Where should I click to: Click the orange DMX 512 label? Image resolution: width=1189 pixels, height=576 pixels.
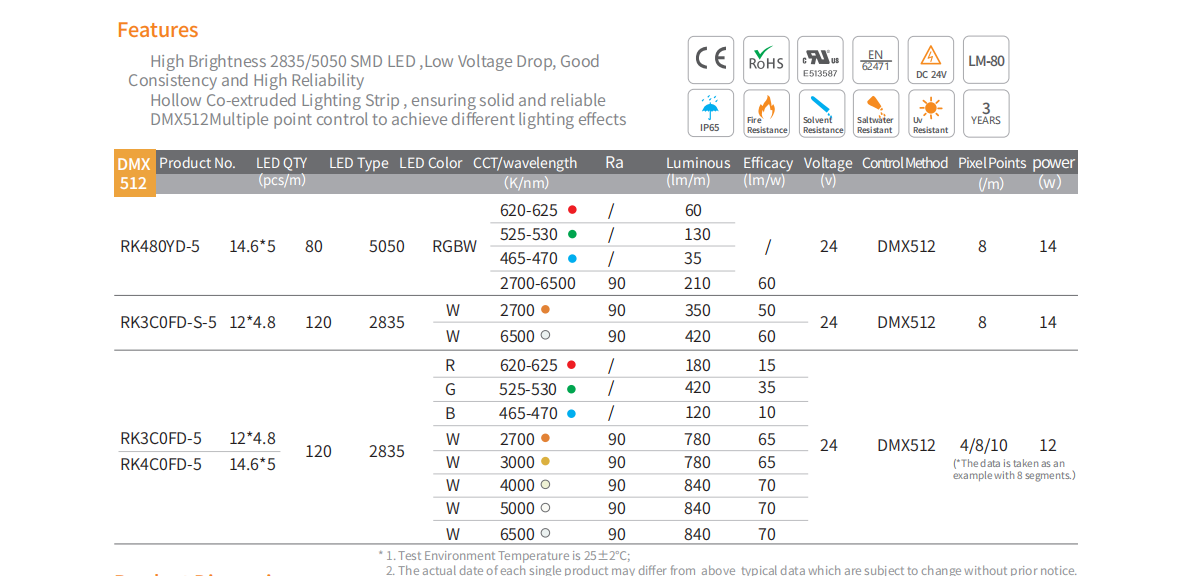click(134, 173)
